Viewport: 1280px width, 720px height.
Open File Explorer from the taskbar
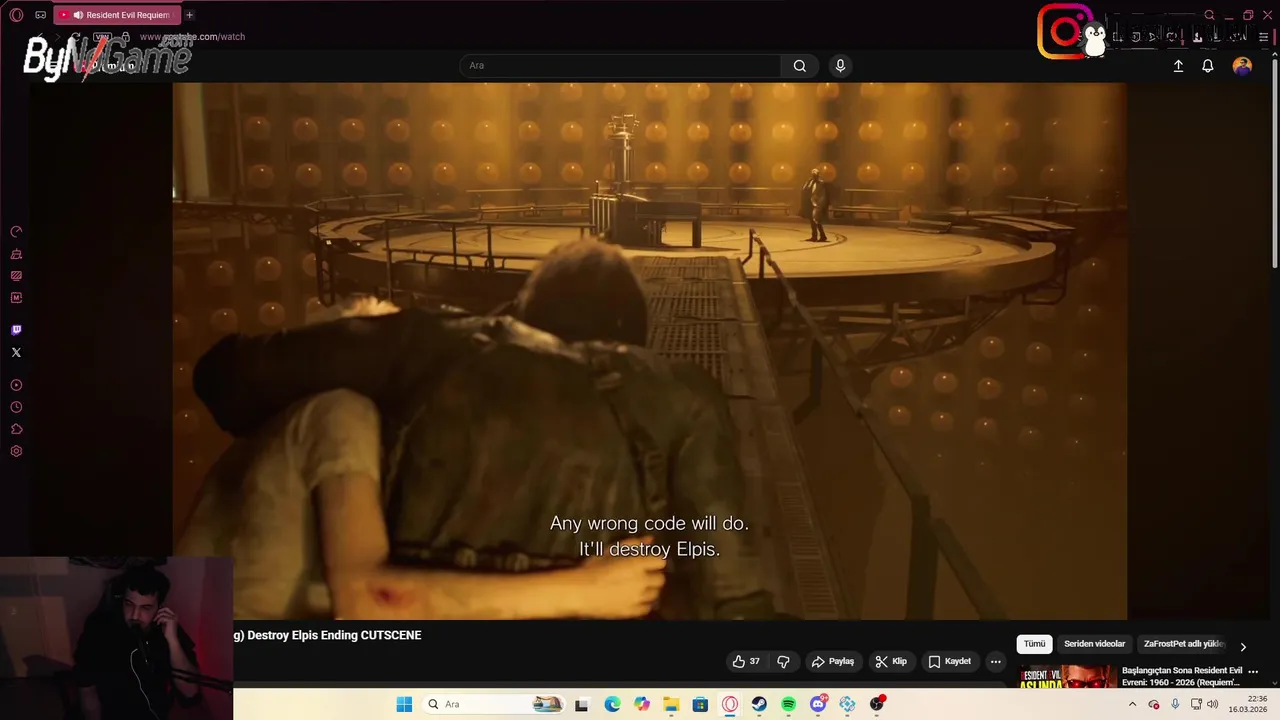(x=671, y=704)
